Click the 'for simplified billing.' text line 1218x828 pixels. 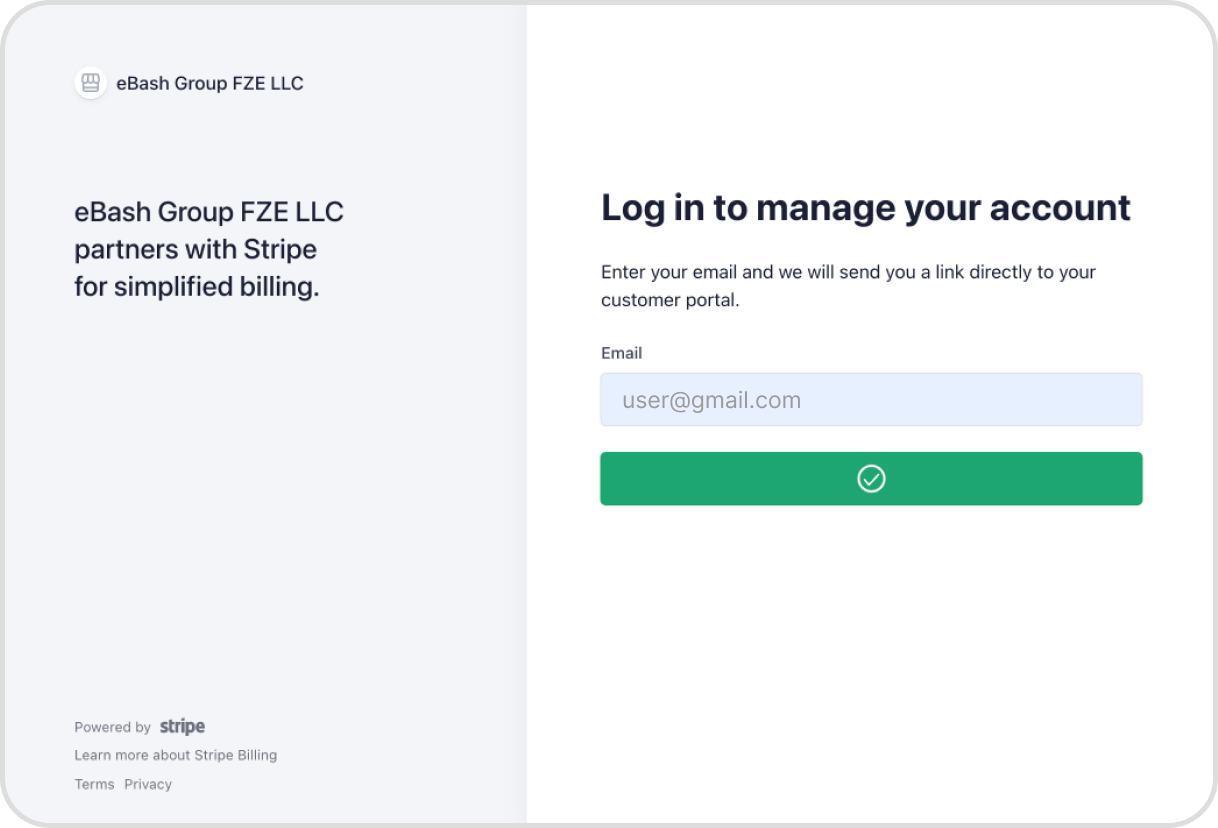pos(197,287)
